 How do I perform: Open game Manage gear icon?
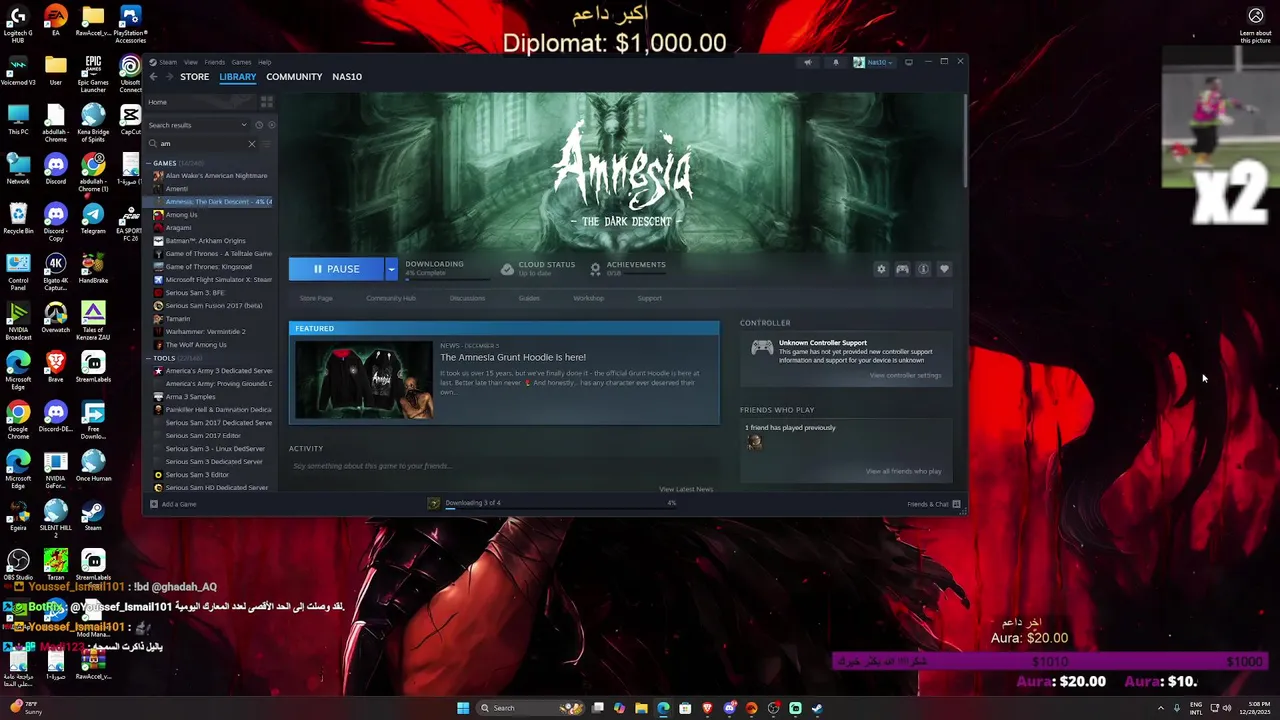coord(881,269)
